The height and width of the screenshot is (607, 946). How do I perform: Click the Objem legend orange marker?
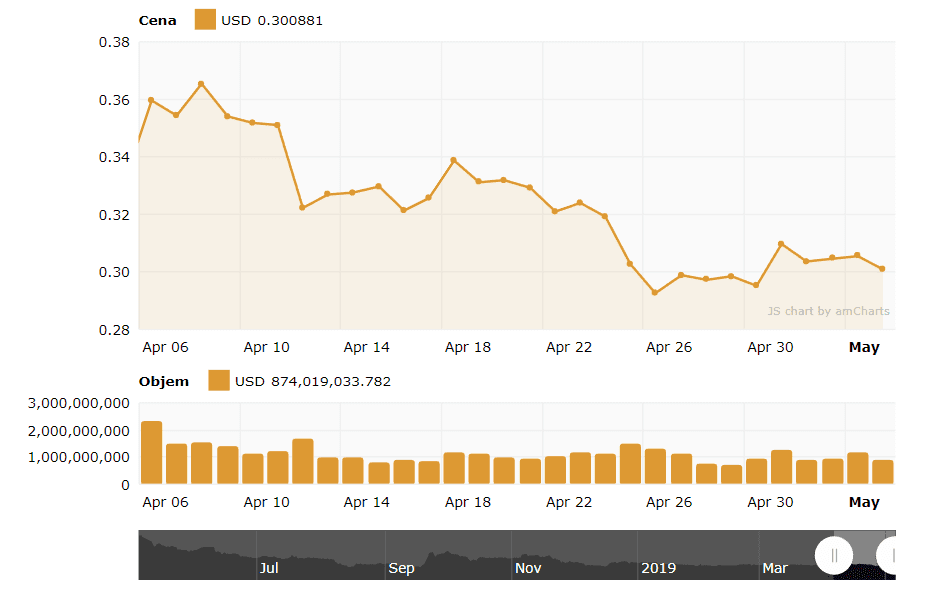[219, 381]
